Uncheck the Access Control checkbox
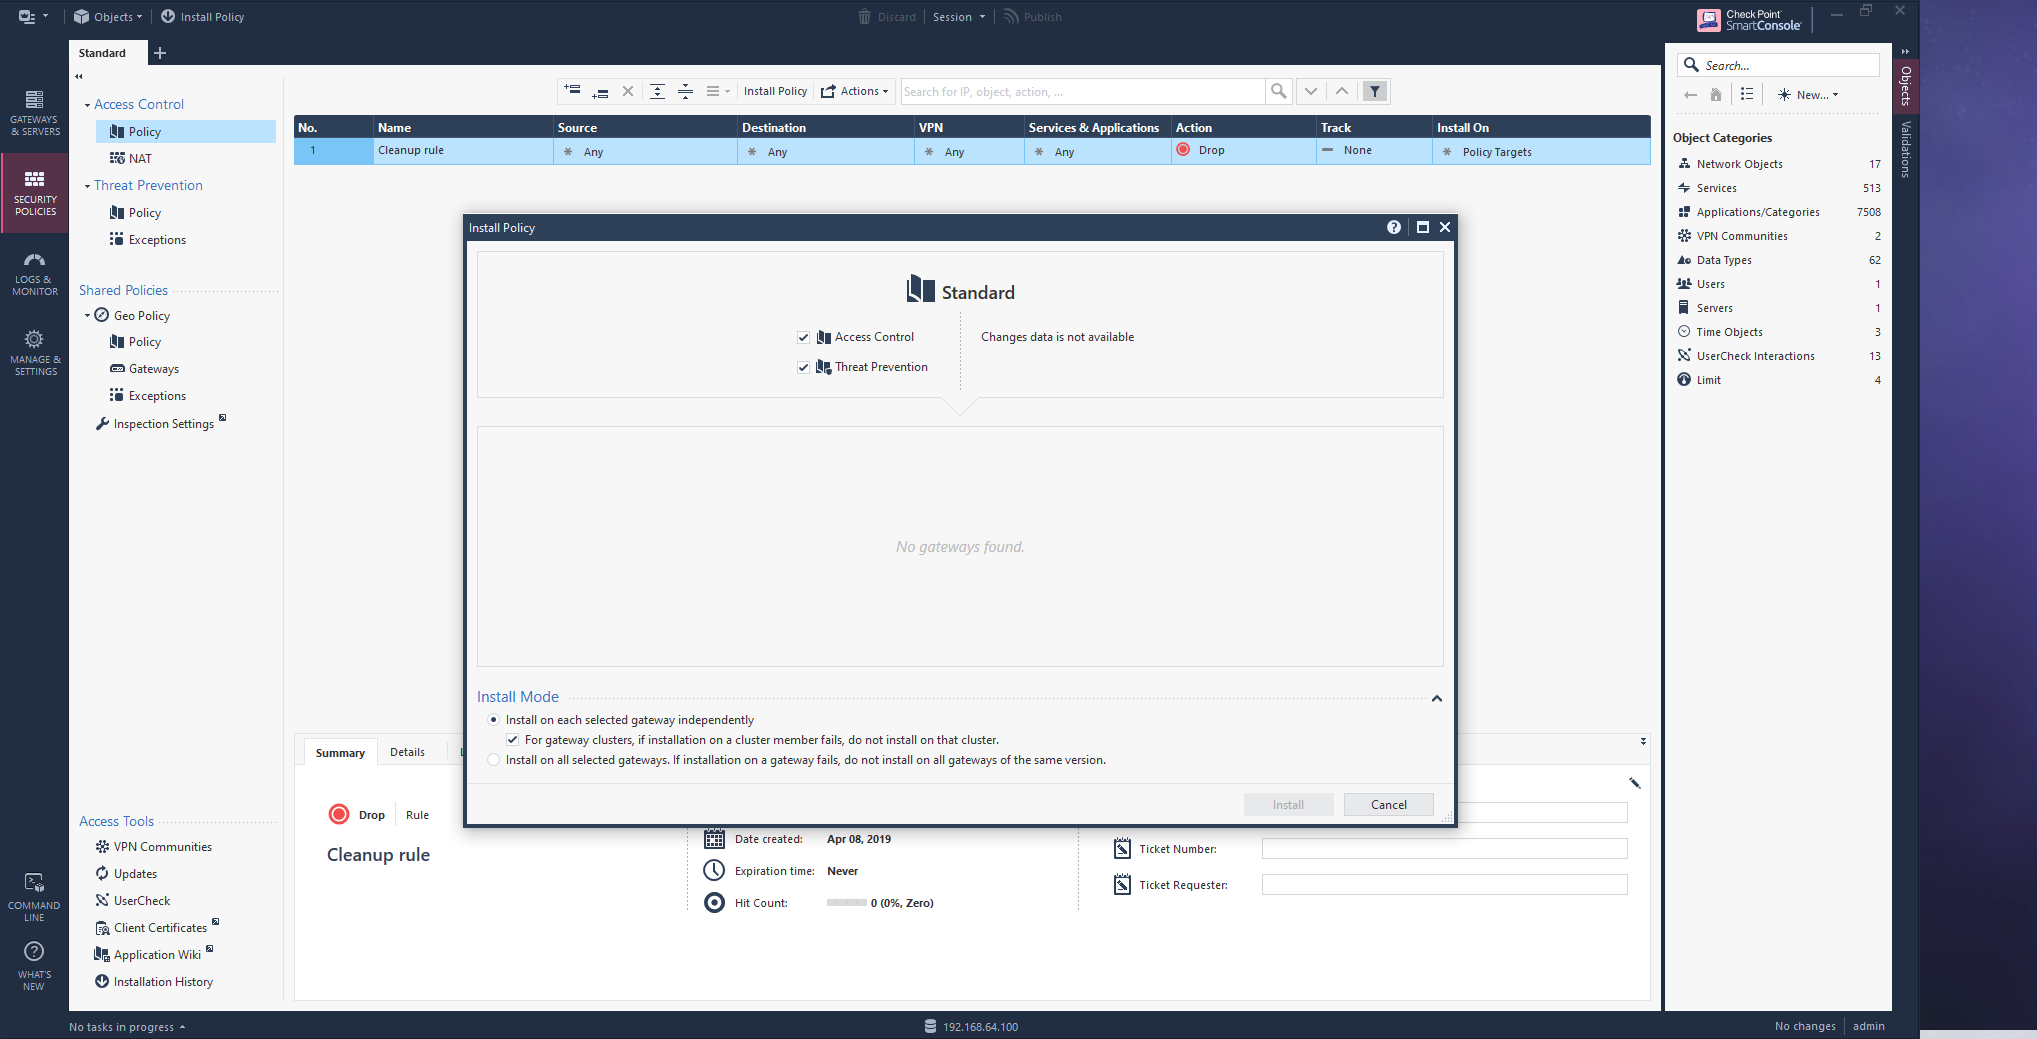Viewport: 2037px width, 1039px height. (x=803, y=338)
